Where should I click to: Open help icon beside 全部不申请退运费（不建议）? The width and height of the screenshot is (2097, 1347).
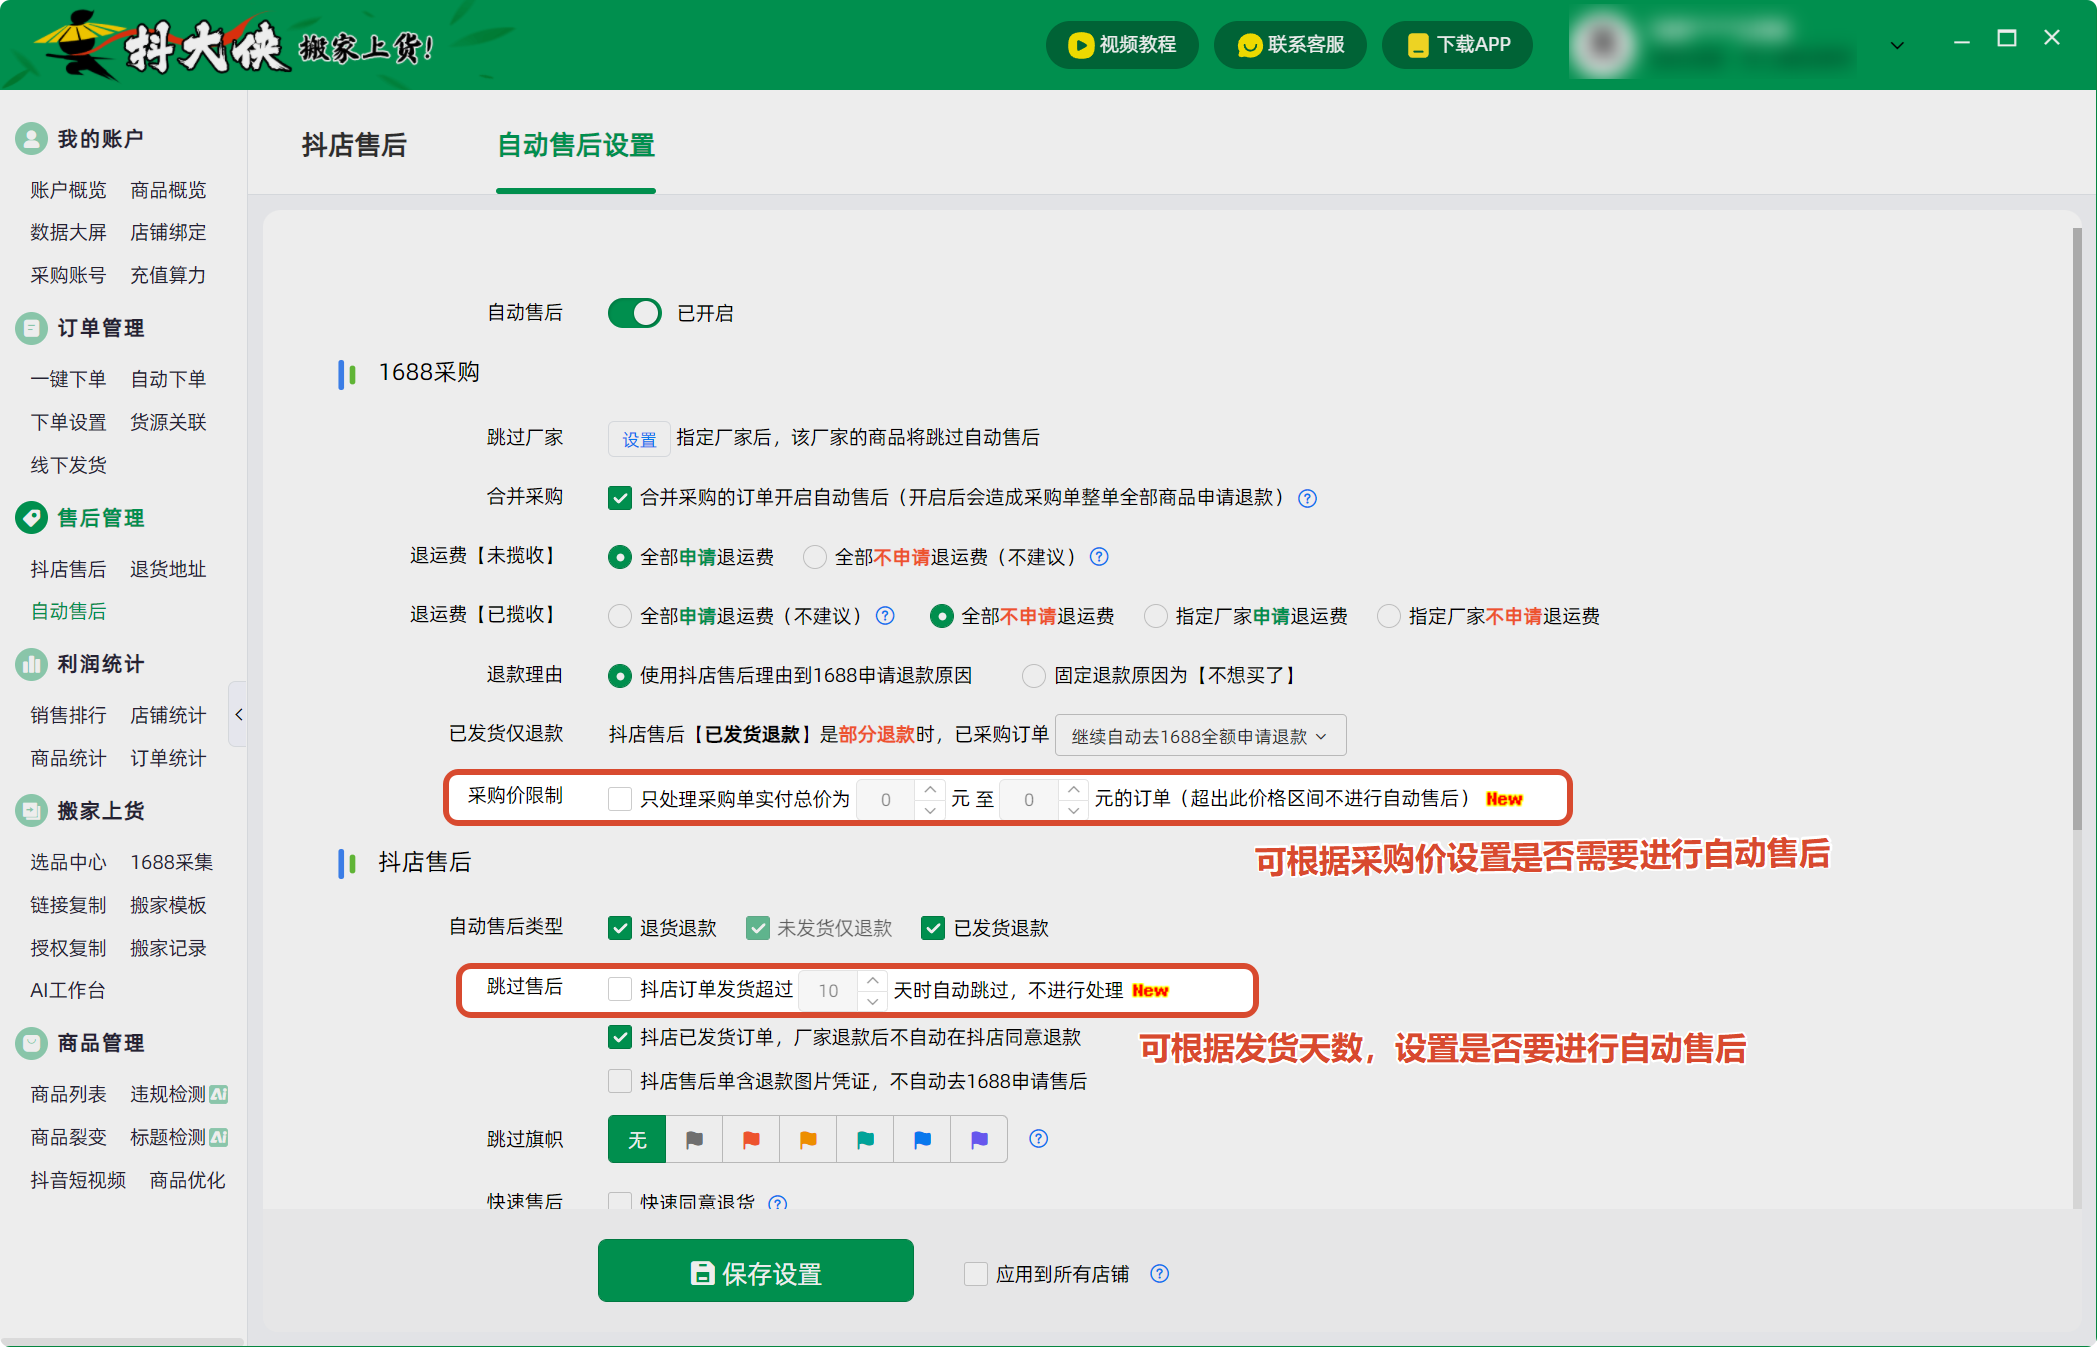[1099, 557]
